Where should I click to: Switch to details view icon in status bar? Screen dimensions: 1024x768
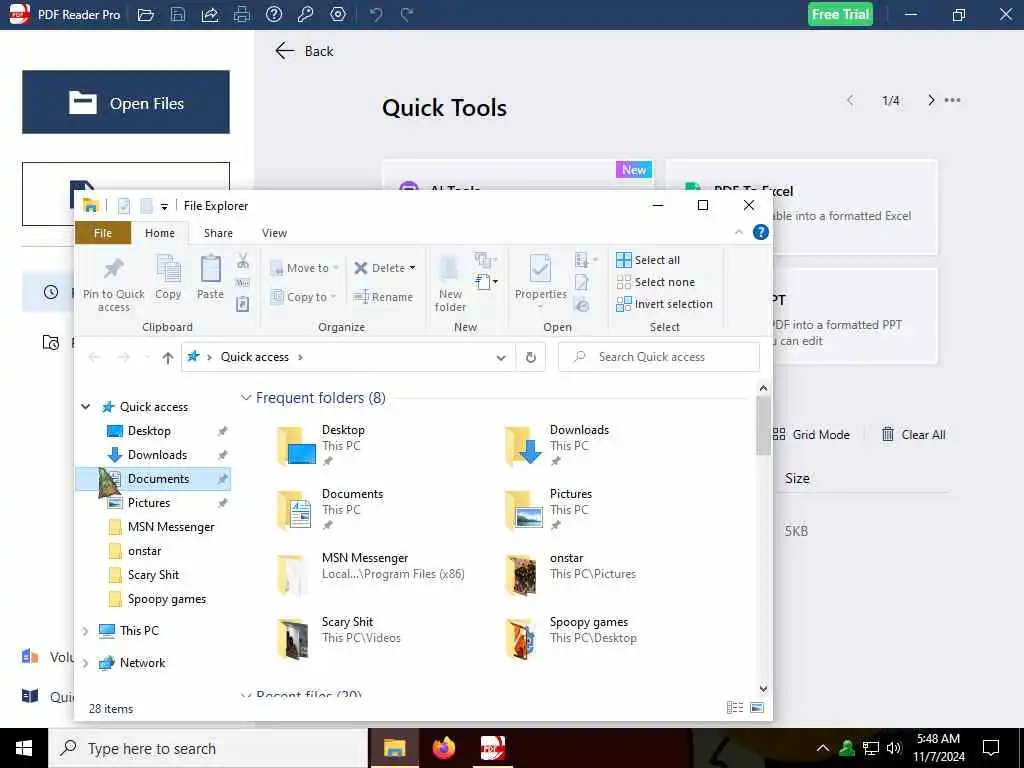tap(735, 707)
